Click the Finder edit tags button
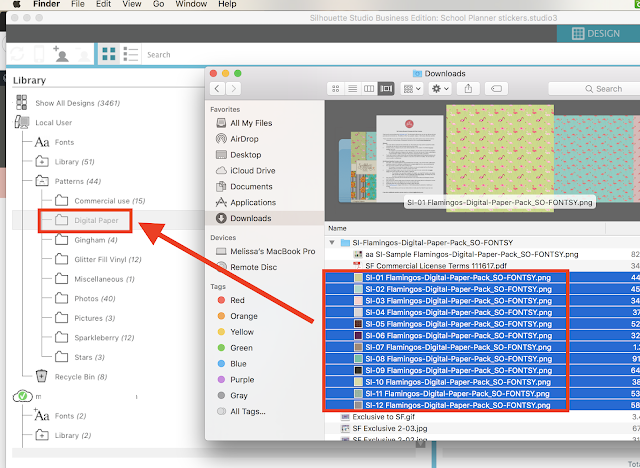The height and width of the screenshot is (468, 640). tap(496, 89)
